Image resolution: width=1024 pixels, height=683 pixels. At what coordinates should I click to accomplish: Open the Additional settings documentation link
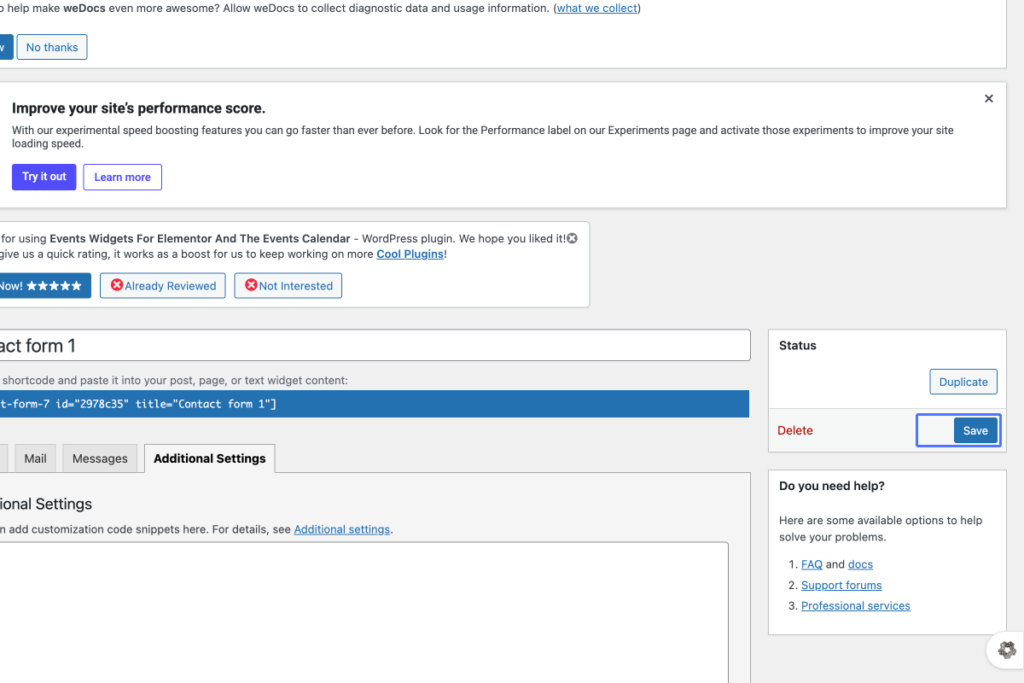[342, 530]
